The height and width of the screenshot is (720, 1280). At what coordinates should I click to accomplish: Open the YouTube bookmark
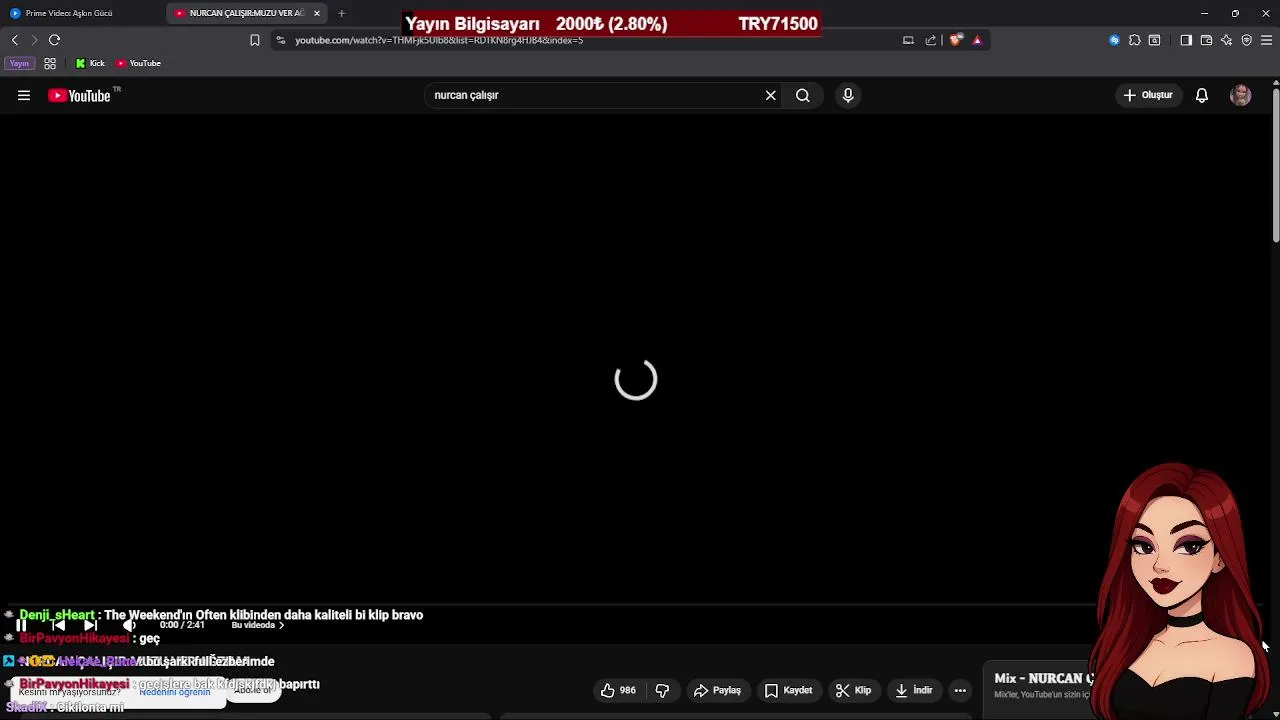138,63
